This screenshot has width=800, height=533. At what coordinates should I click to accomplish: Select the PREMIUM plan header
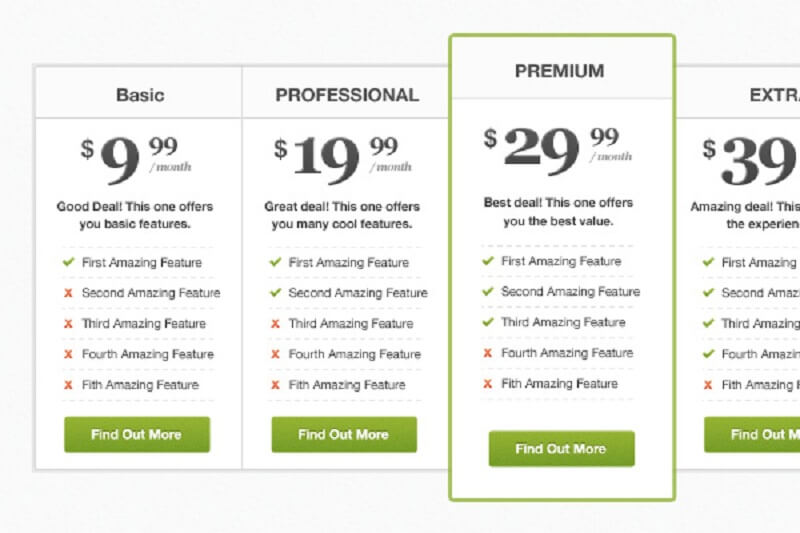coord(560,71)
